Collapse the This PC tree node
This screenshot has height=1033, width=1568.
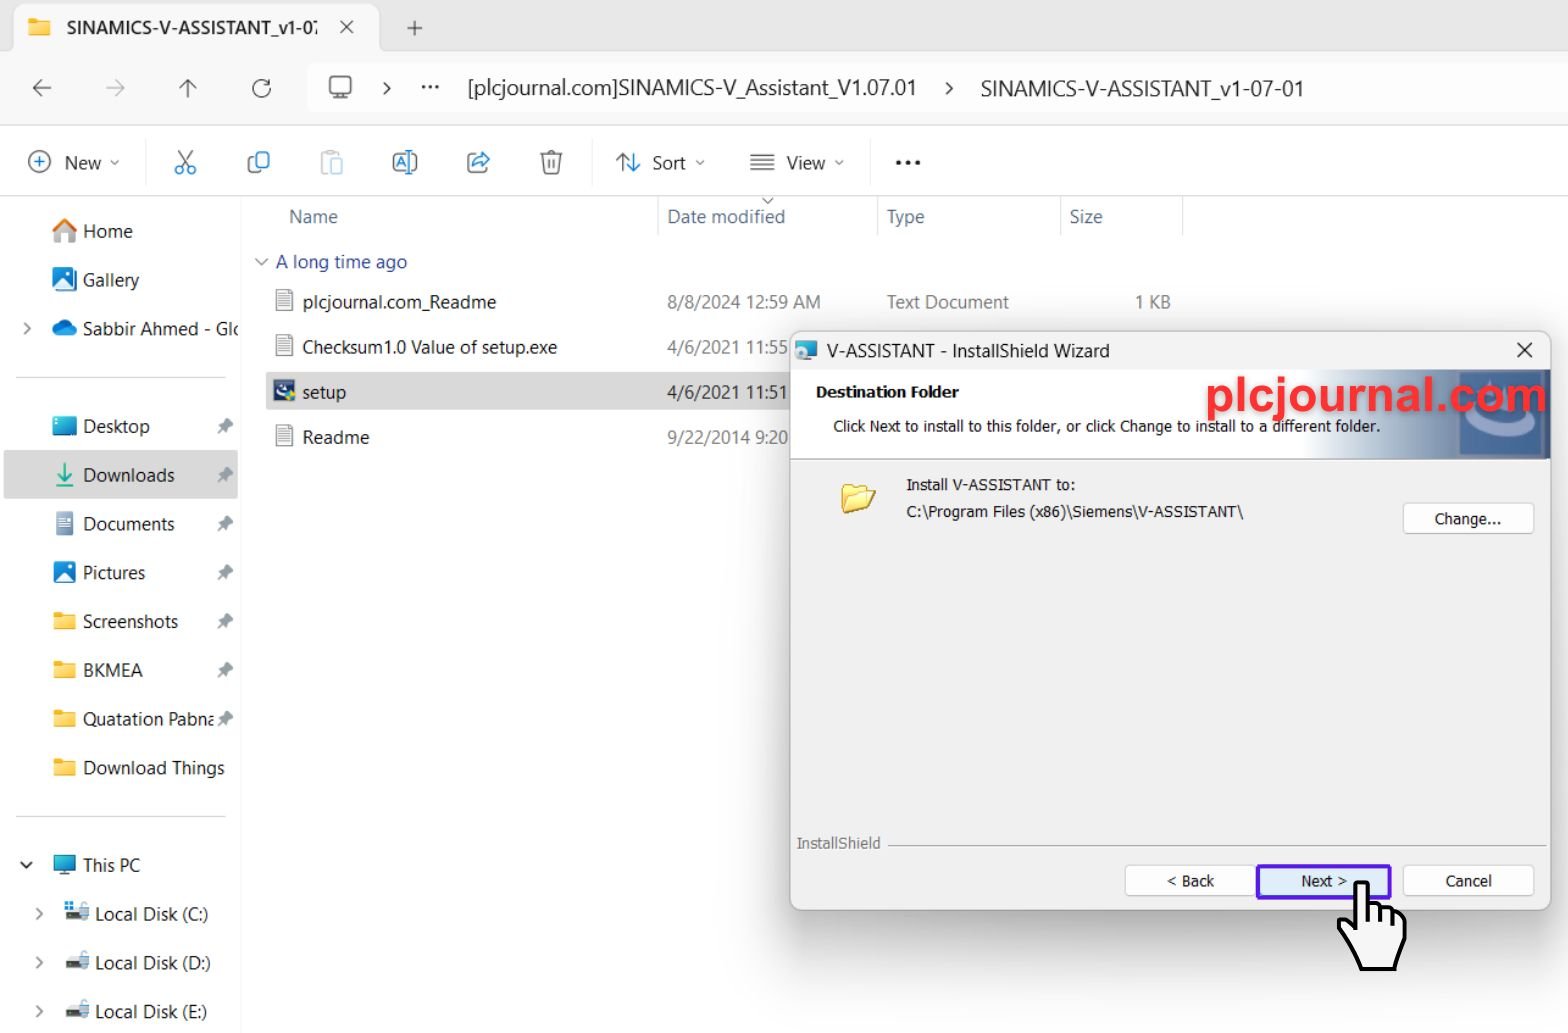click(x=27, y=864)
